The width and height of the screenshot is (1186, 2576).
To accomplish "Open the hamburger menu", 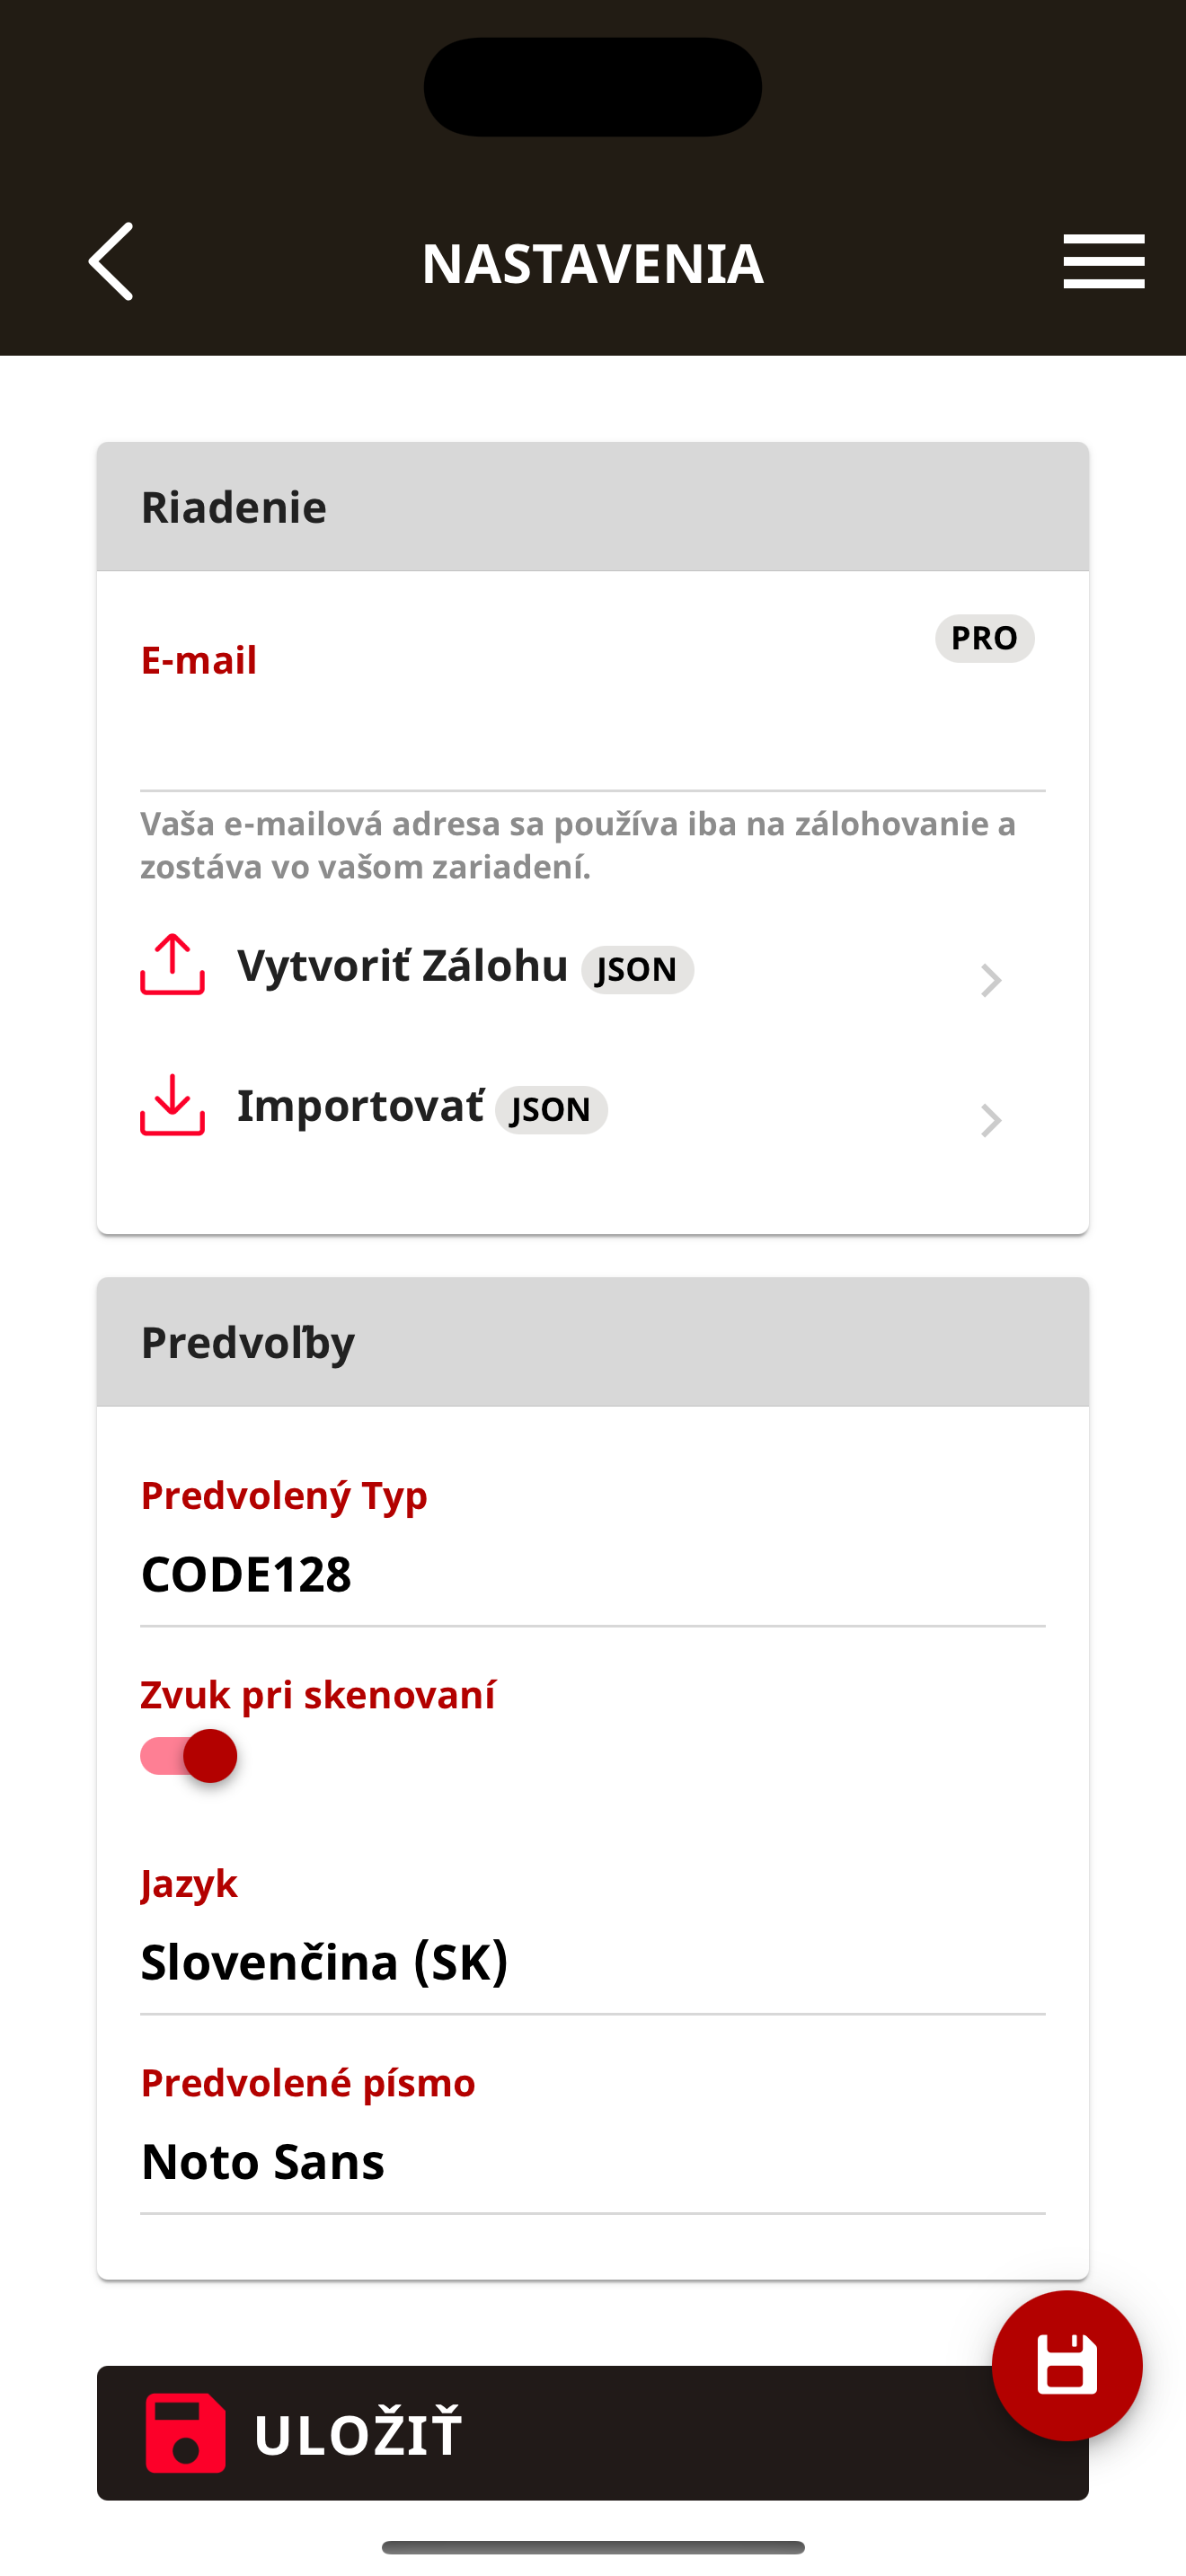I will tap(1103, 262).
